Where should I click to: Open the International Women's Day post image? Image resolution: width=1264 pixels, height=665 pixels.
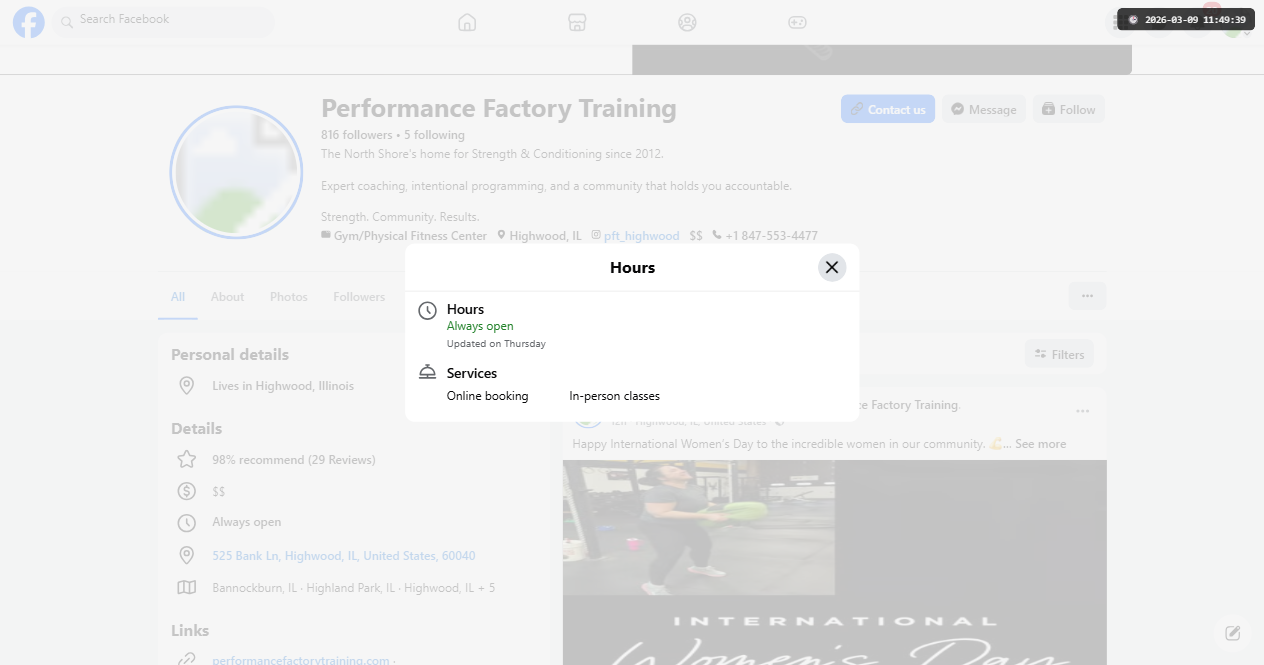pyautogui.click(x=835, y=562)
